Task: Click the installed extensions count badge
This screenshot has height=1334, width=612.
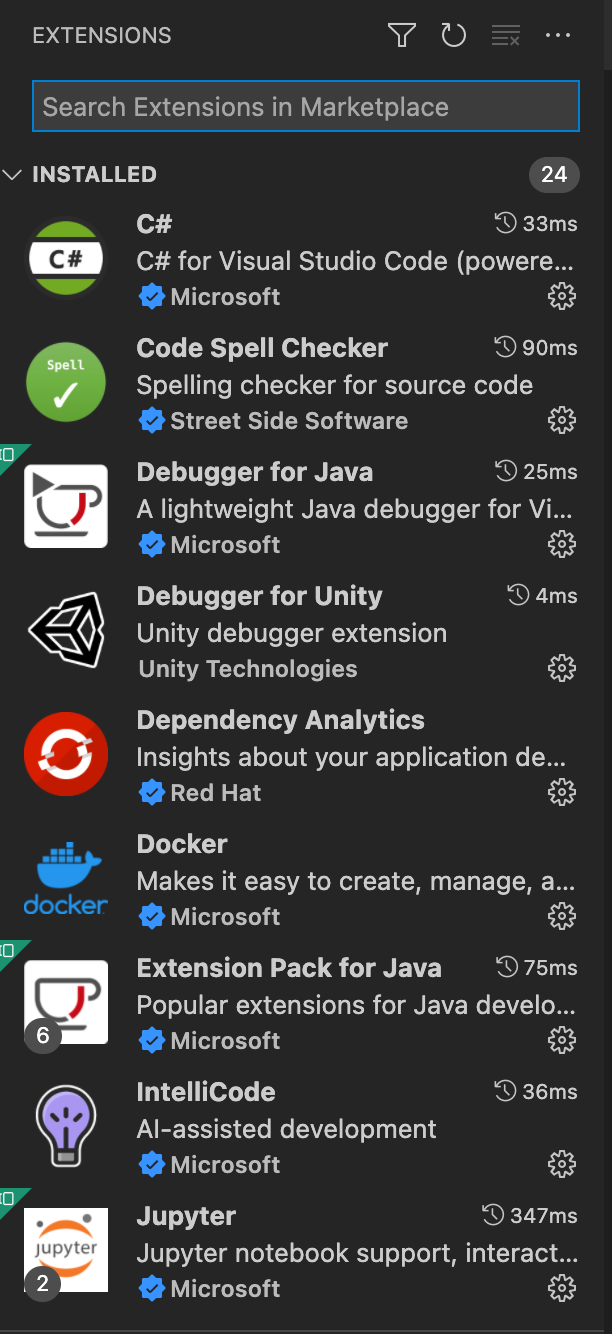Action: point(554,175)
